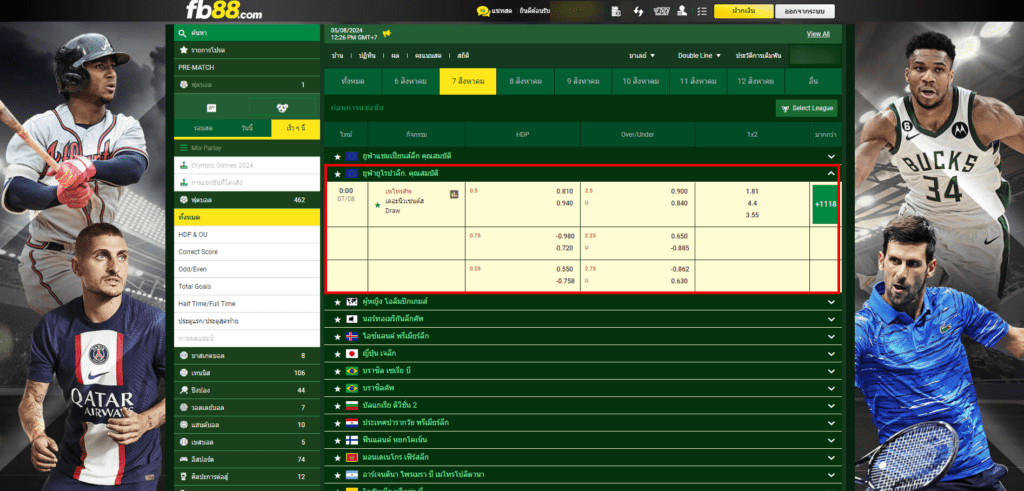The height and width of the screenshot is (491, 1024).
Task: Favorite the Bulgaria Division 2 row star
Action: pyautogui.click(x=338, y=406)
